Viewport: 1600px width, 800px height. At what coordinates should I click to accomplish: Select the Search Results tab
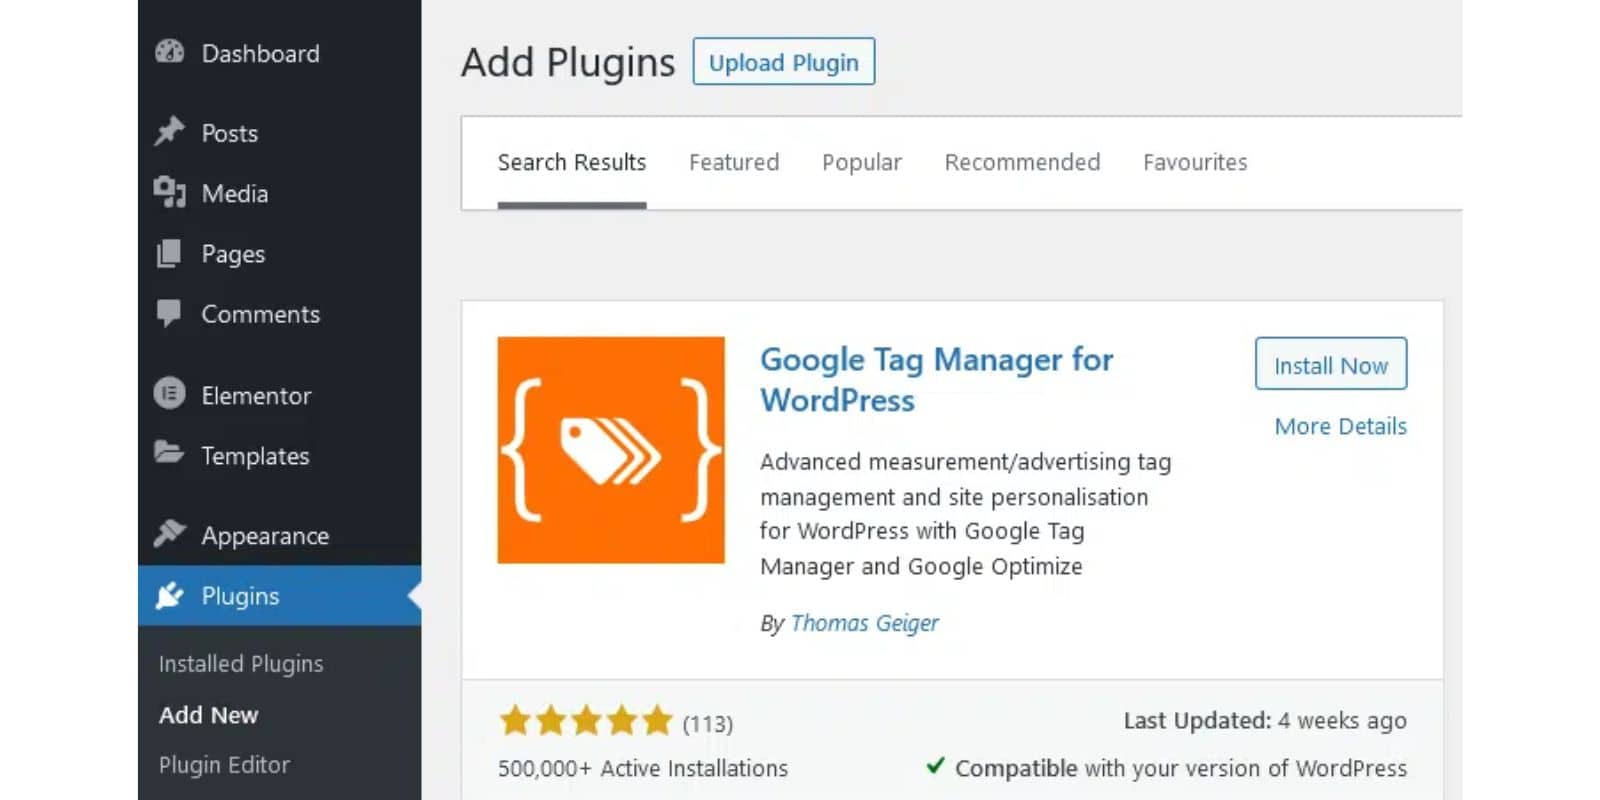[x=571, y=162]
